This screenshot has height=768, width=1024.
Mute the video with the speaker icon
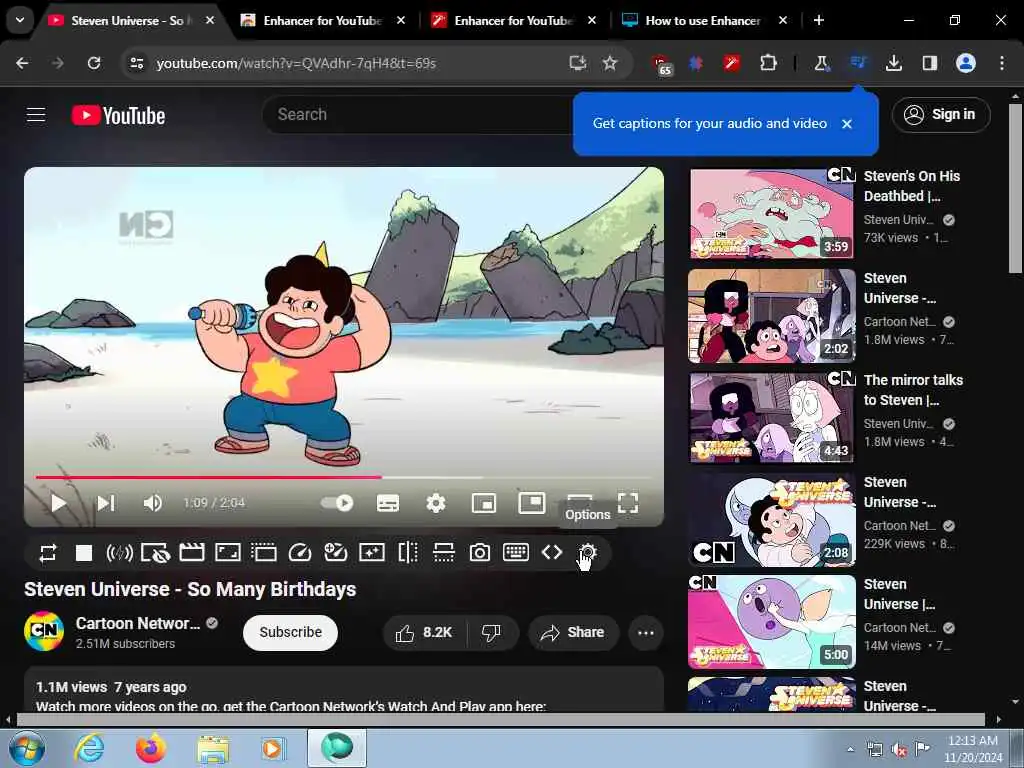pyautogui.click(x=152, y=503)
